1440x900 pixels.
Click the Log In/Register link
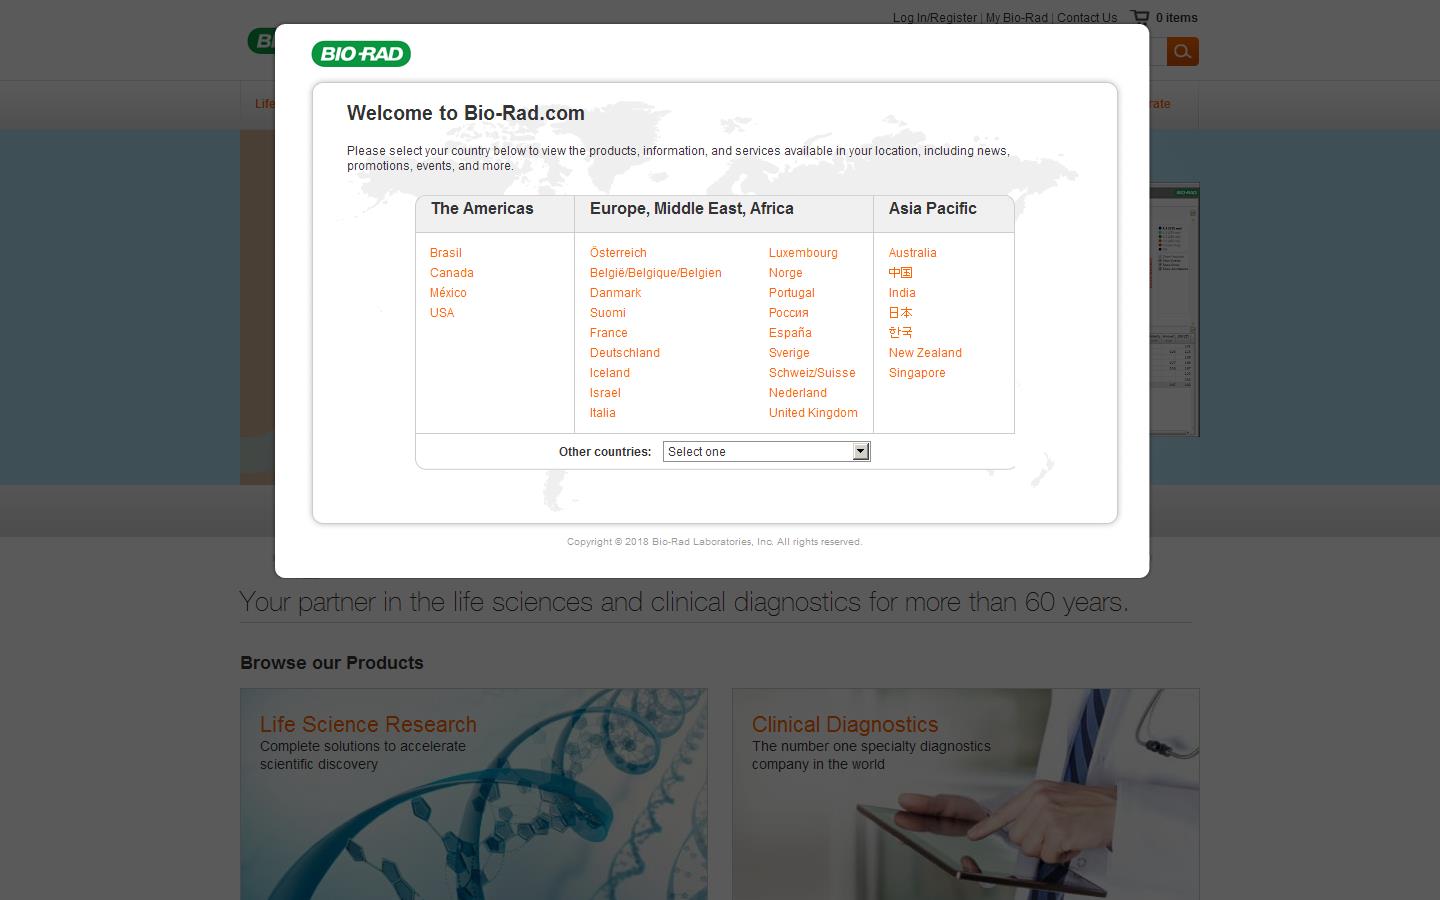point(934,18)
